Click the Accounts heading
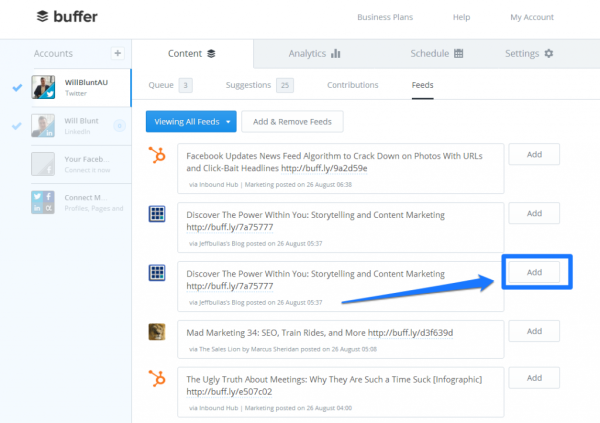 [x=53, y=54]
